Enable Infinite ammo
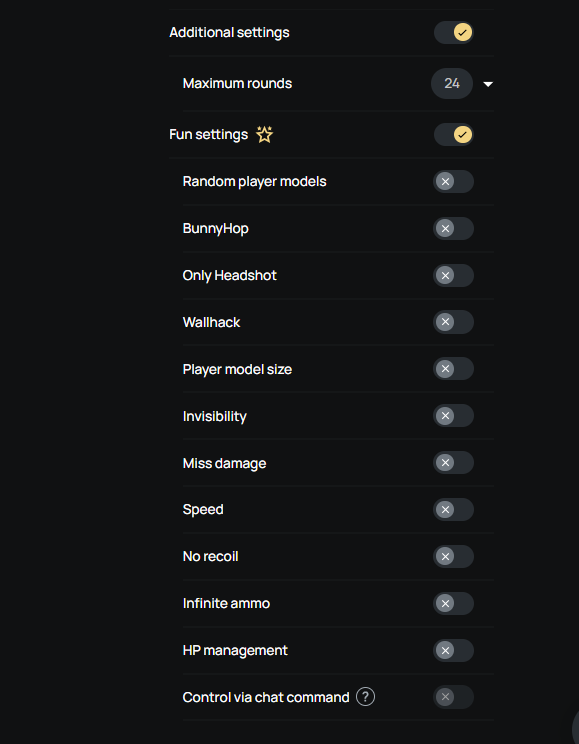The width and height of the screenshot is (579, 744). click(453, 603)
